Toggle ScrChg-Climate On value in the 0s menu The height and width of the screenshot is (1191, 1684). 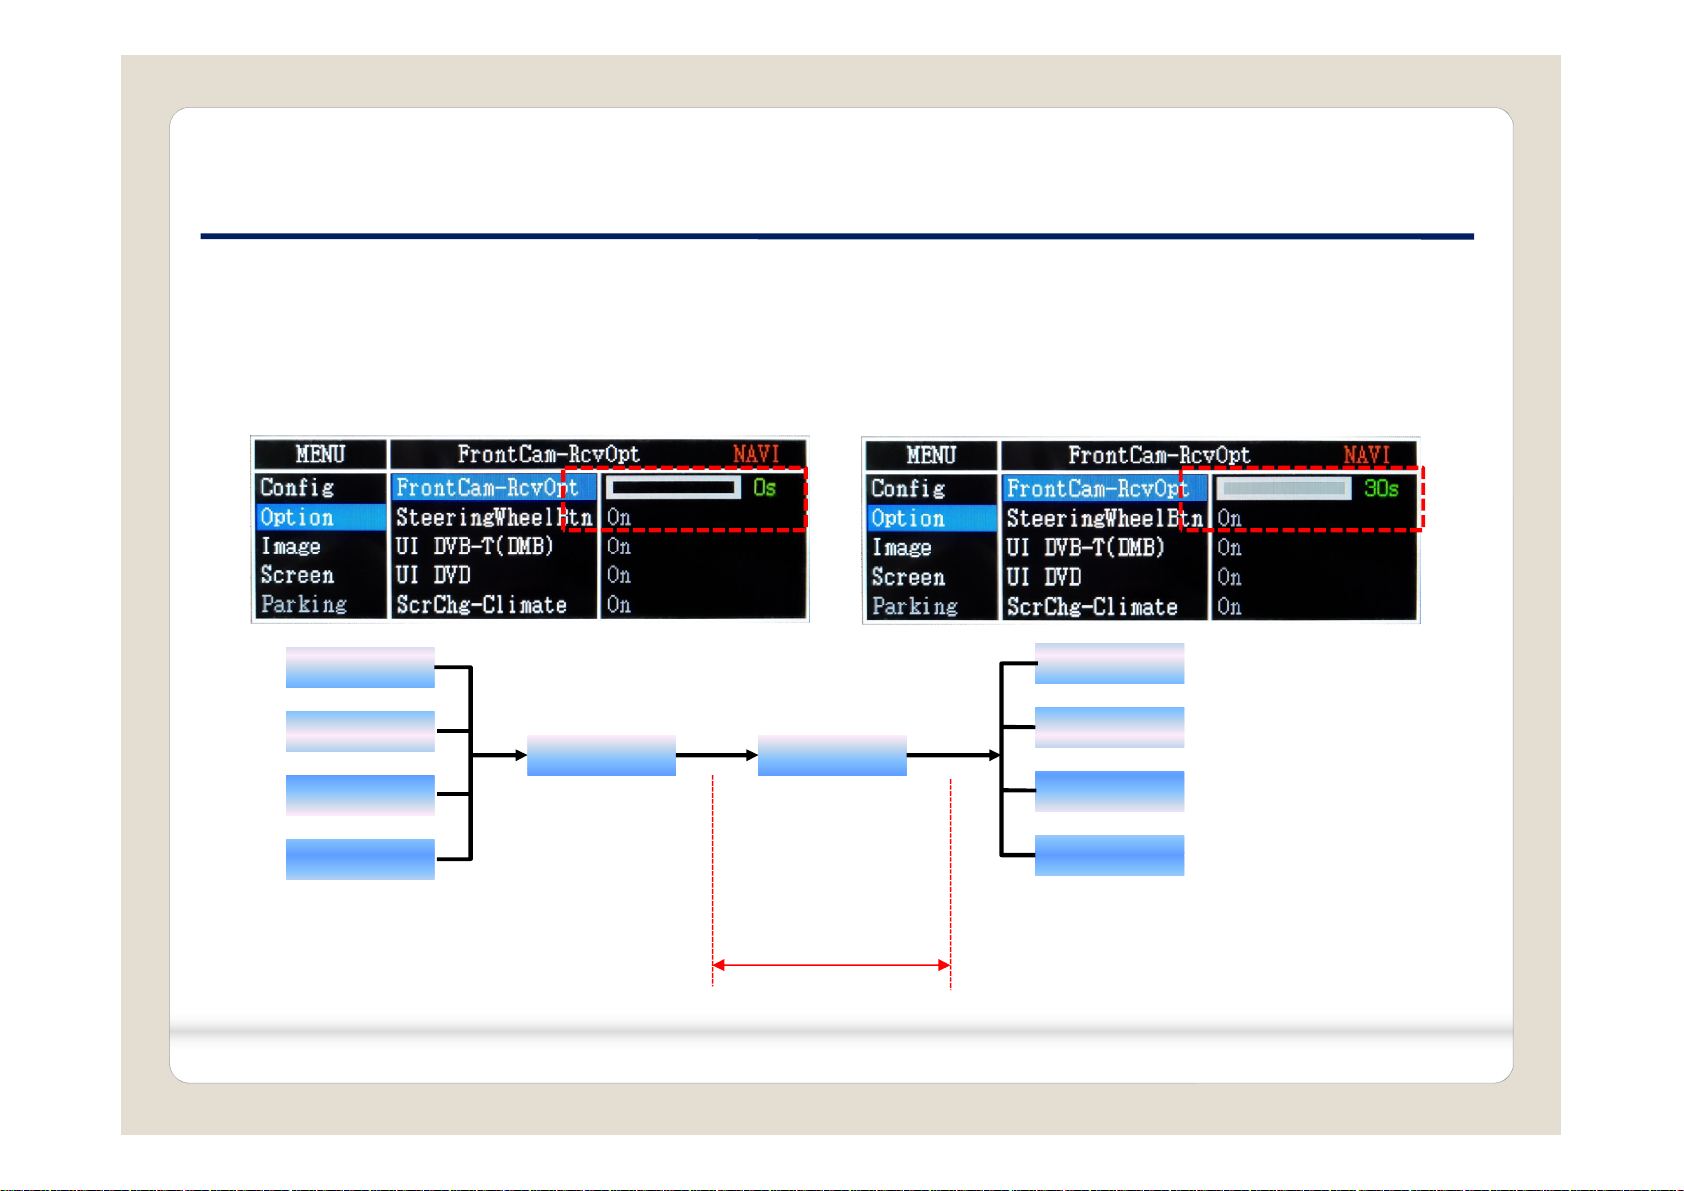click(x=619, y=605)
